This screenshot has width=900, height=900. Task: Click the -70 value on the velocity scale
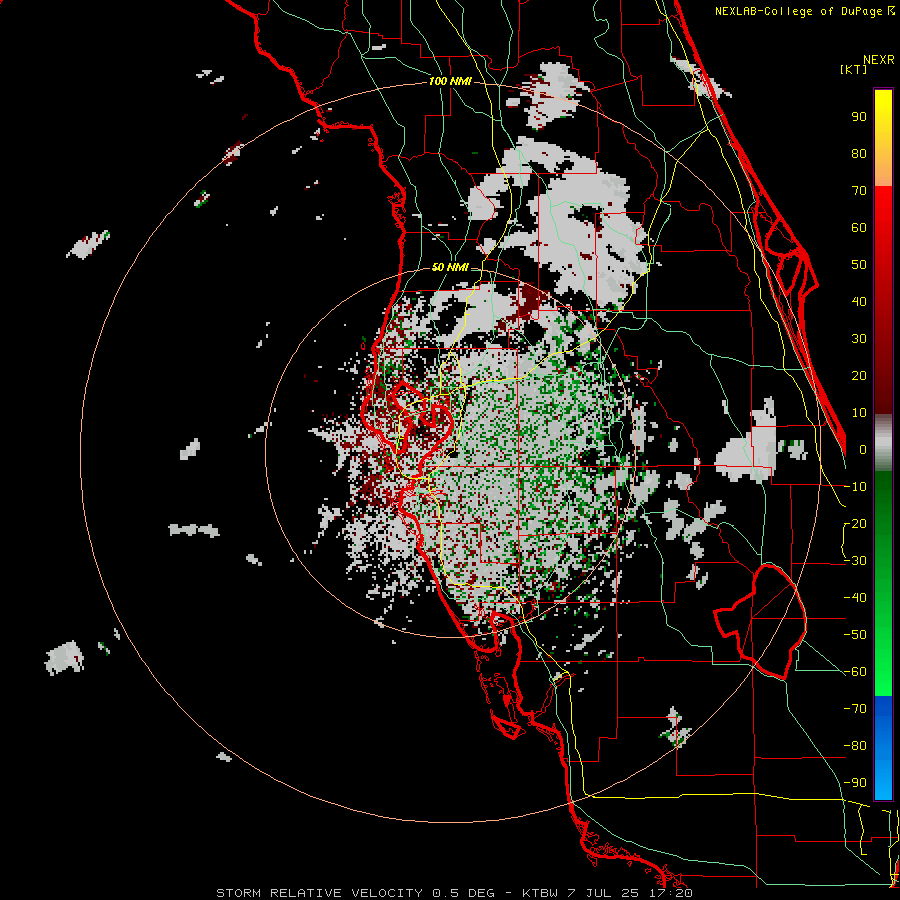click(x=855, y=709)
